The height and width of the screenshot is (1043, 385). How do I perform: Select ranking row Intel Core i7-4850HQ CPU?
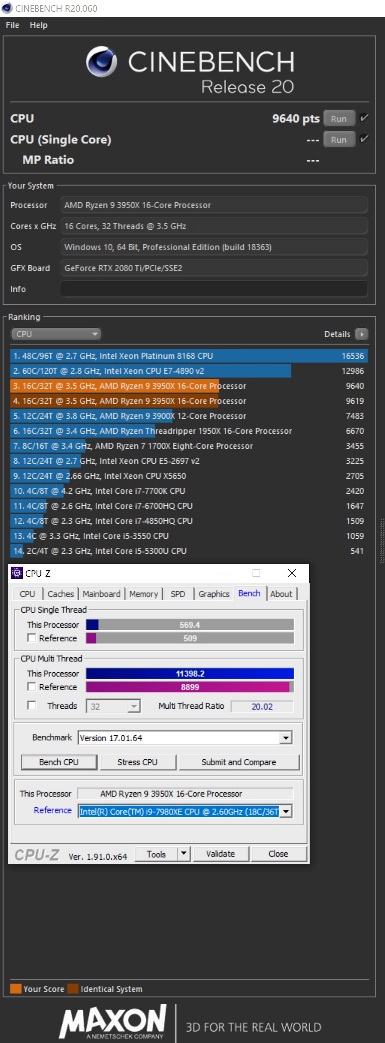pos(189,521)
